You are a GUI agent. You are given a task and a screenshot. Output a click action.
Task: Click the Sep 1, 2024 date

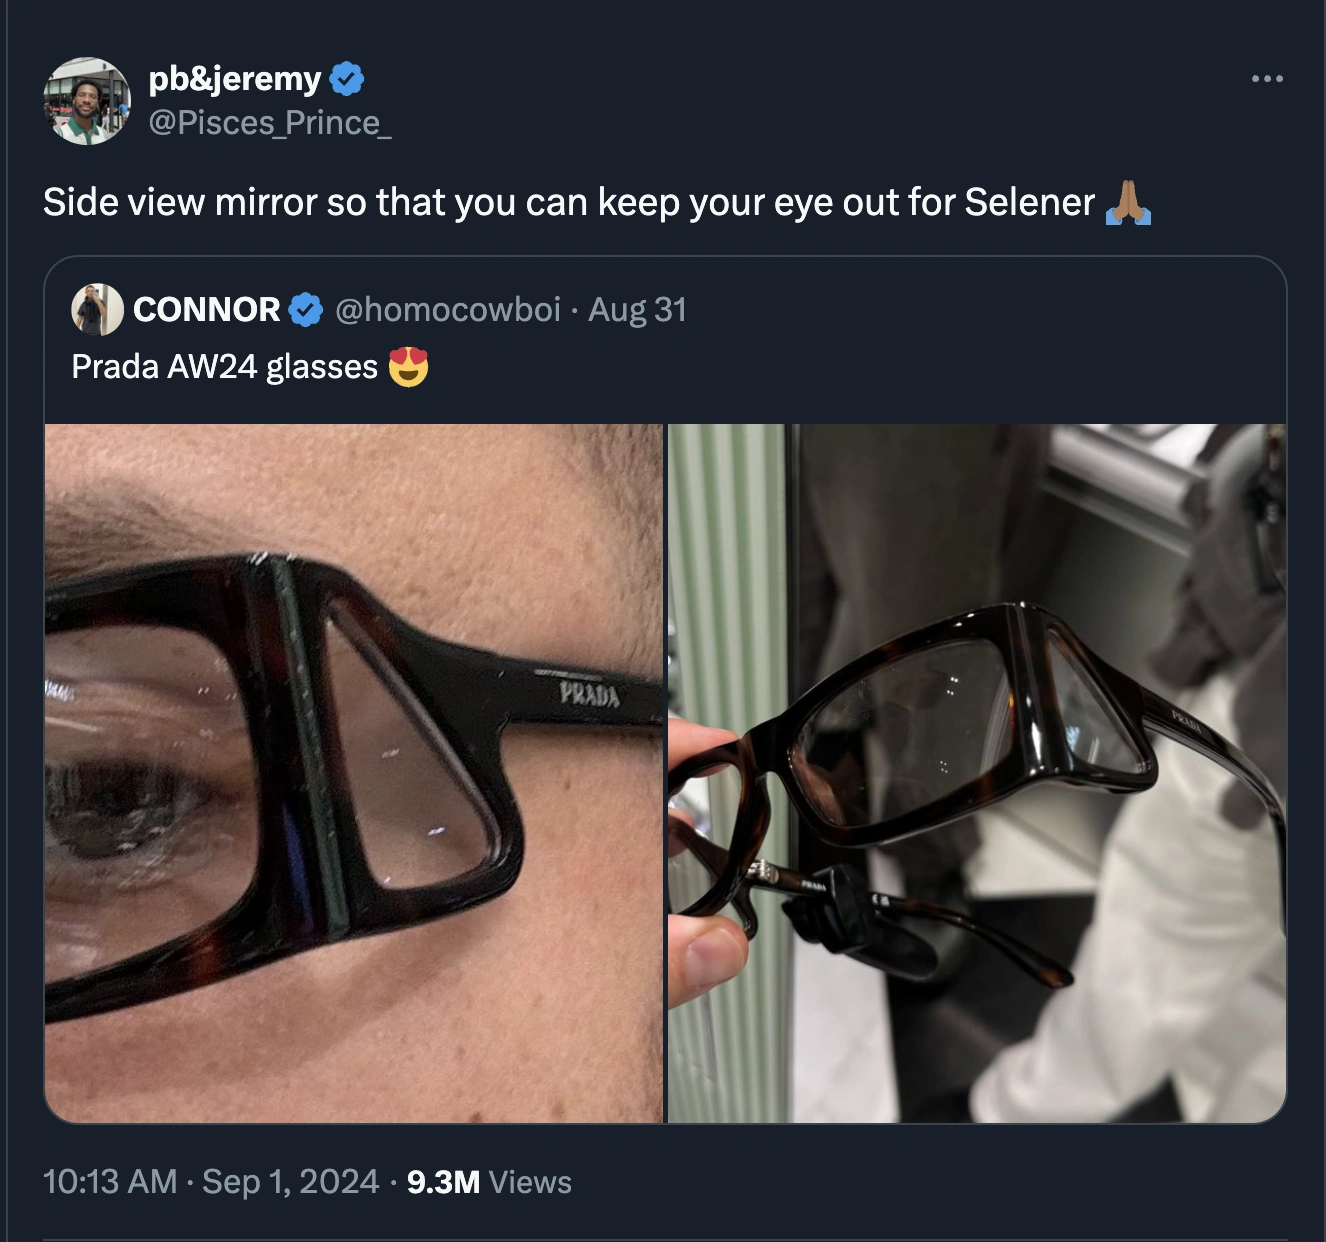(290, 1182)
